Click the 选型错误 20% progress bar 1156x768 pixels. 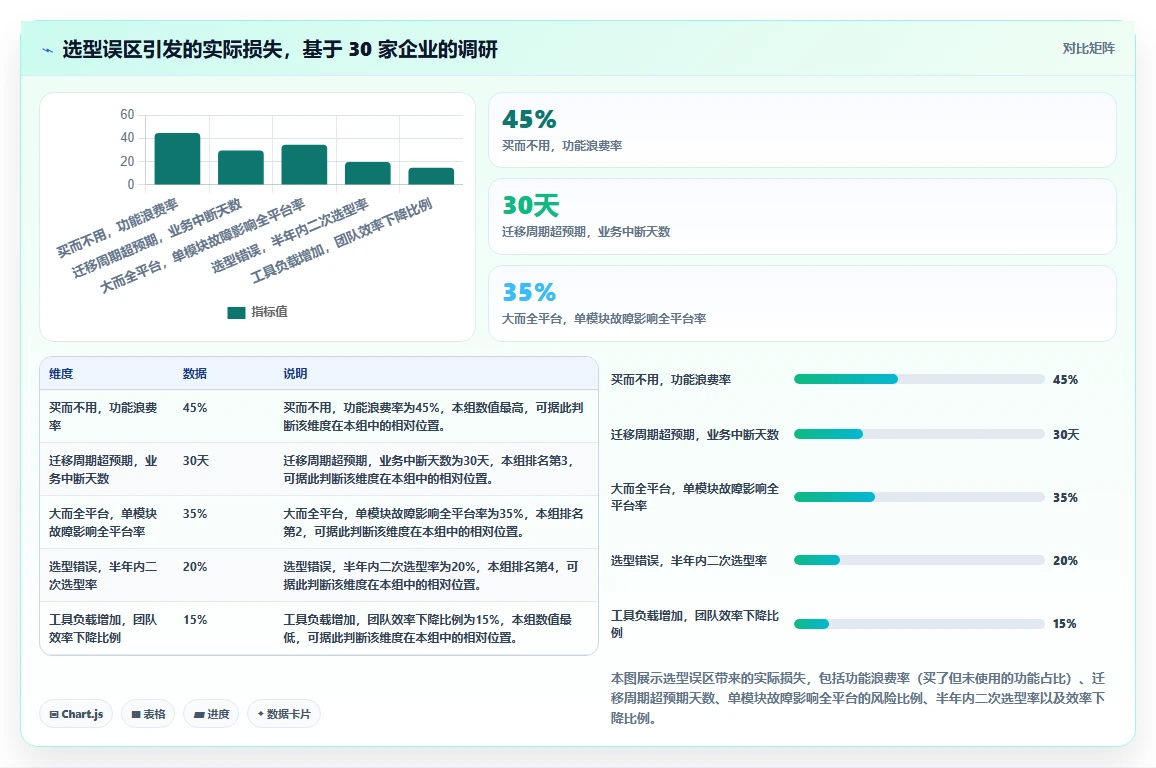click(919, 560)
